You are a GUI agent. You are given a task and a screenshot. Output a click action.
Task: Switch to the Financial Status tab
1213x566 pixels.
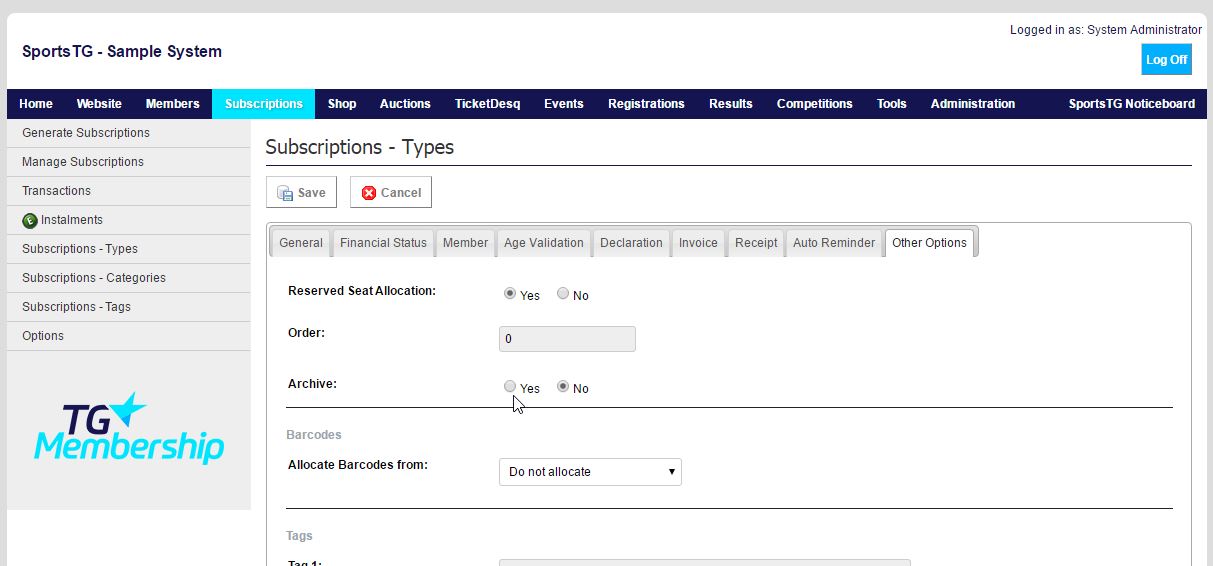(383, 243)
